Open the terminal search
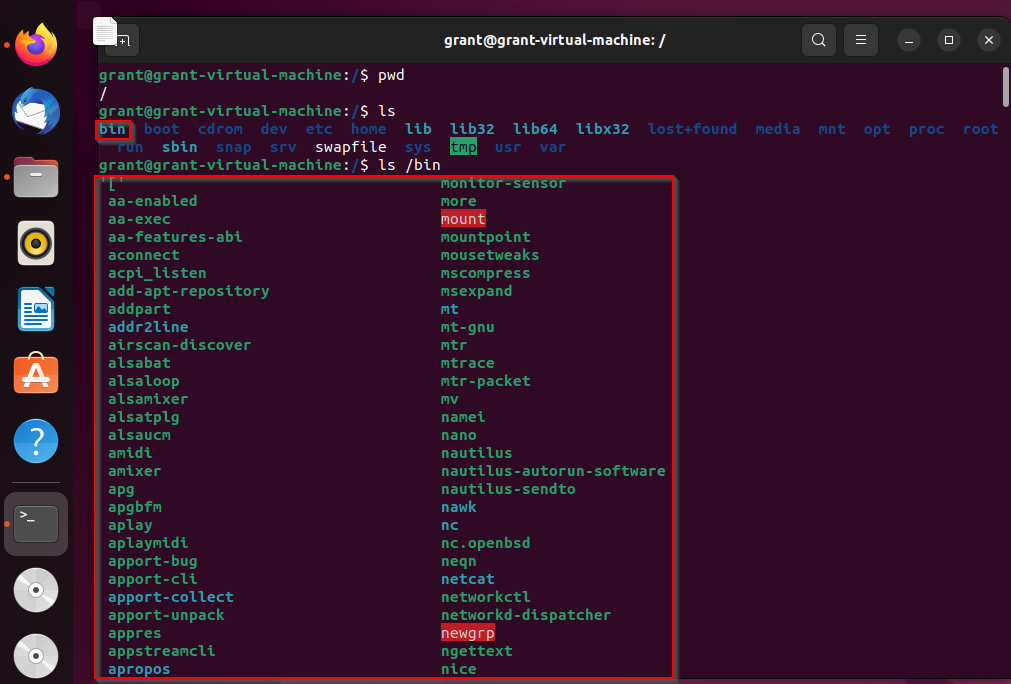This screenshot has width=1011, height=684. pos(818,40)
